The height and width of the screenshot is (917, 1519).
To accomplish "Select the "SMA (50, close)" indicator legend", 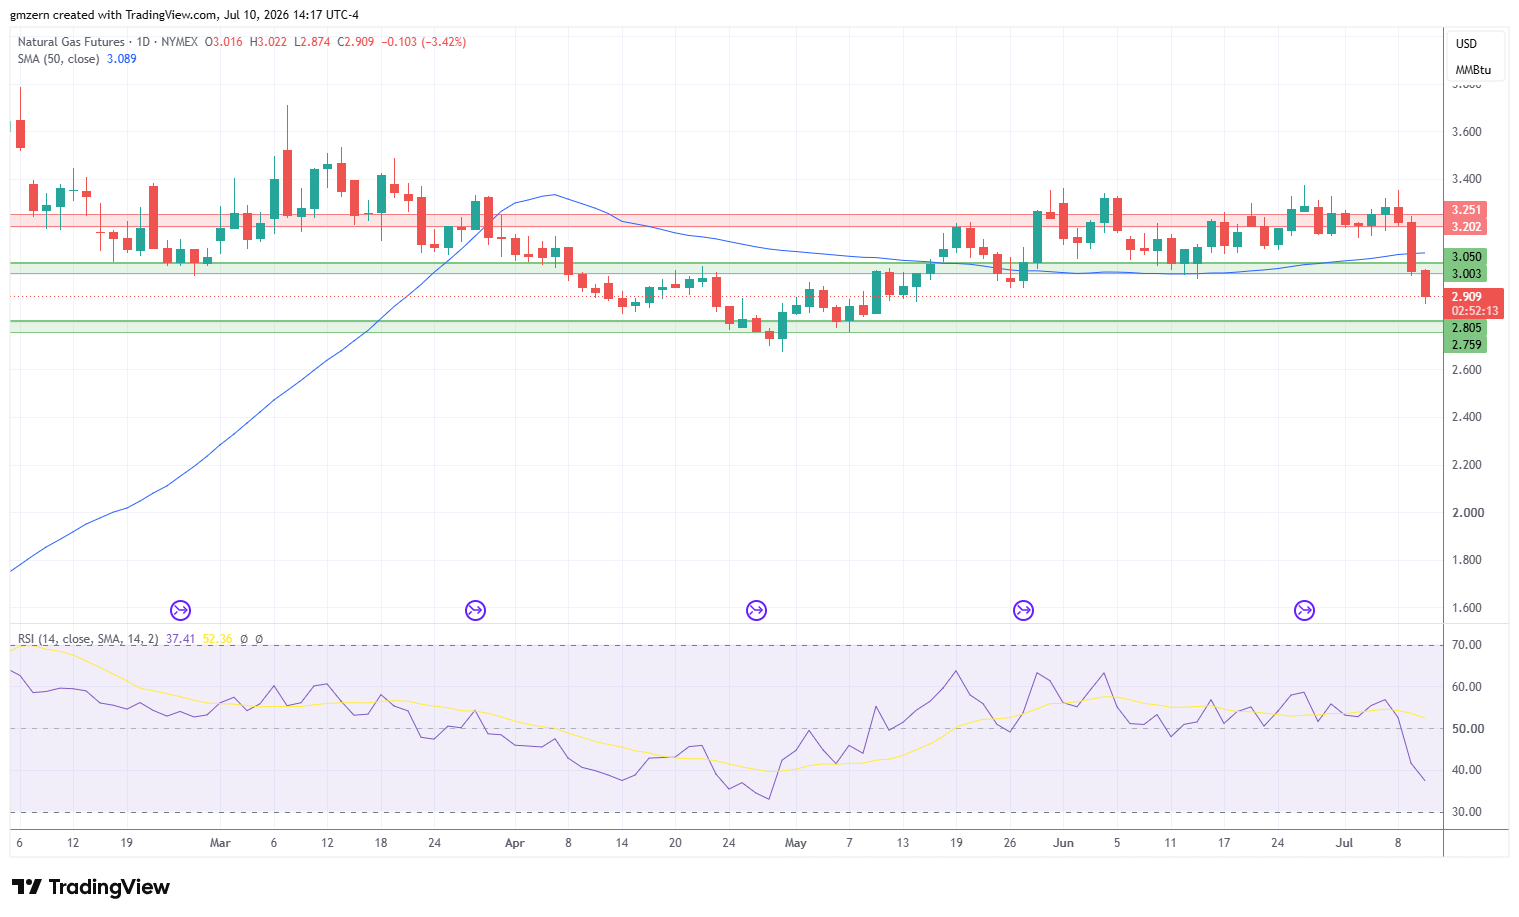I will [x=58, y=59].
